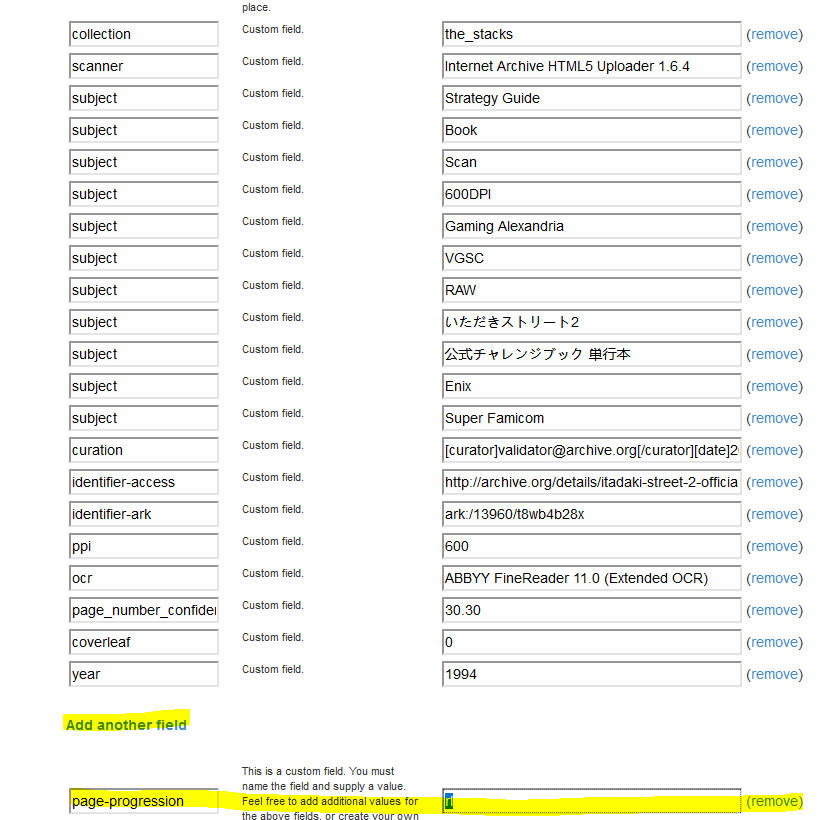
Task: Click the page-progression value field
Action: [x=592, y=802]
